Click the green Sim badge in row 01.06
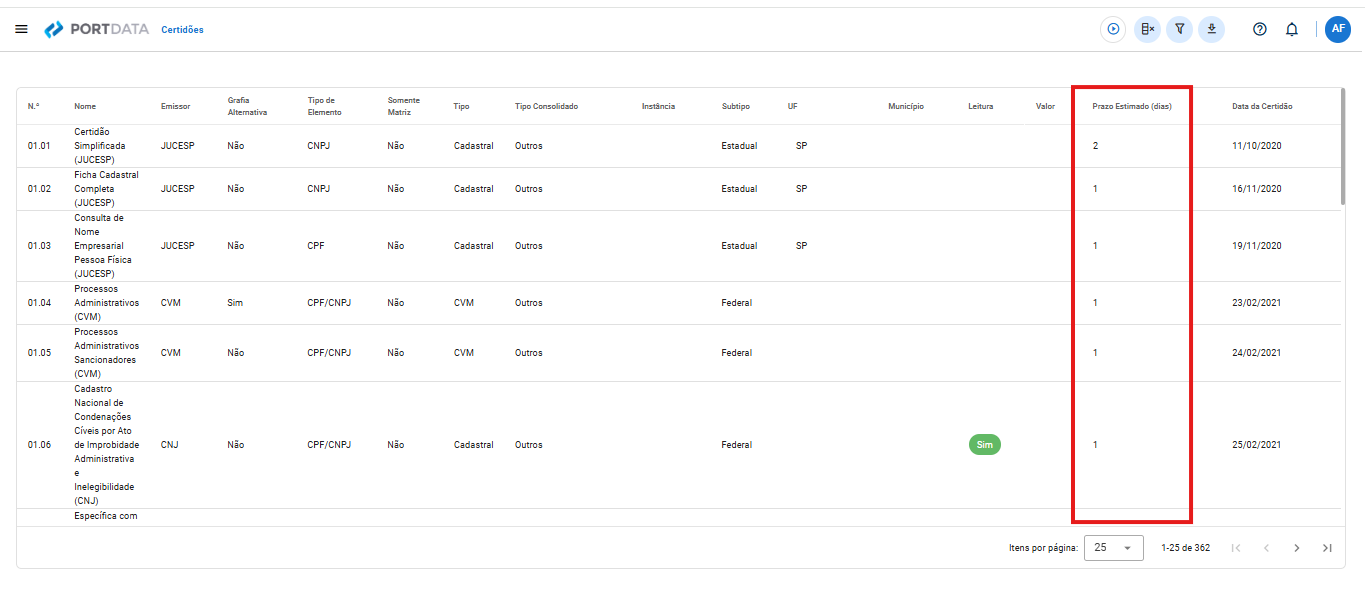This screenshot has width=1365, height=605. point(984,445)
